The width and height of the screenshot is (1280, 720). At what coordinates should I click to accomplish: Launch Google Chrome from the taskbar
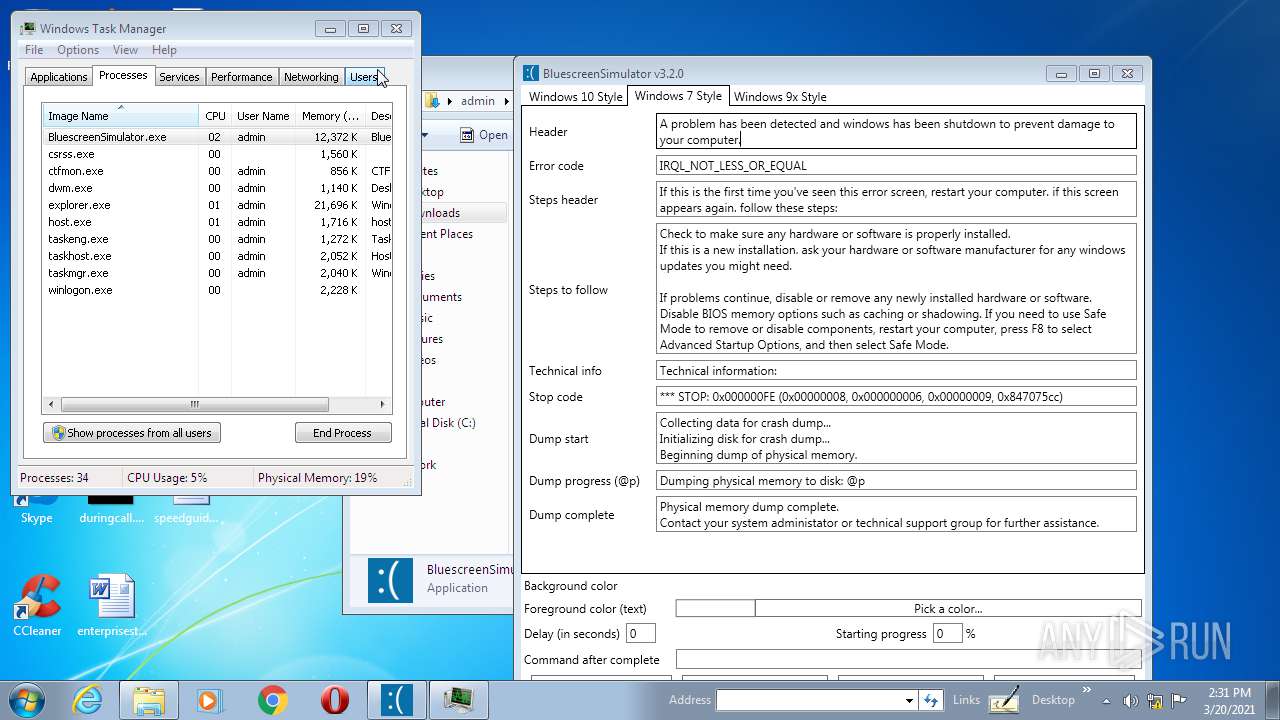(x=273, y=700)
